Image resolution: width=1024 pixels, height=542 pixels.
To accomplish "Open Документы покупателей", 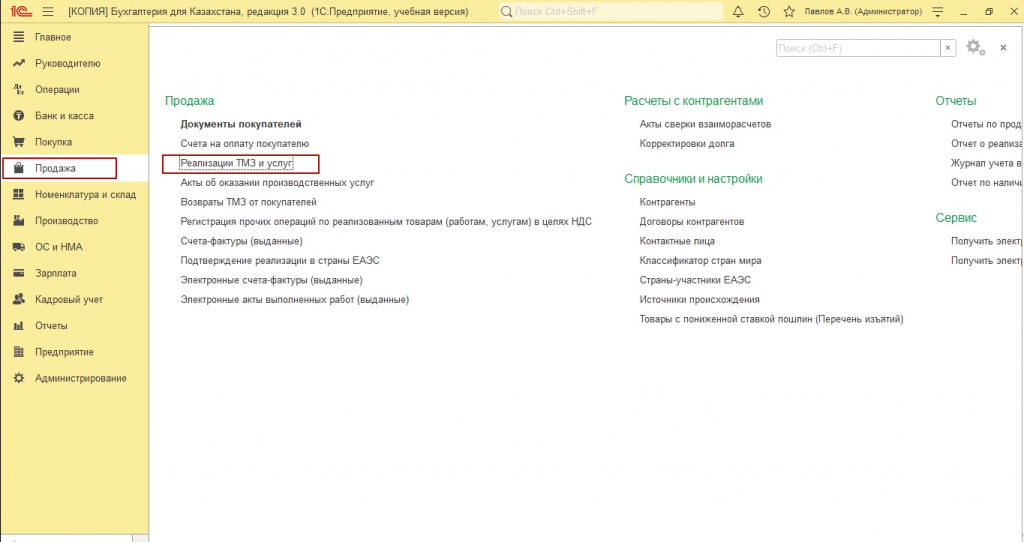I will tap(241, 124).
